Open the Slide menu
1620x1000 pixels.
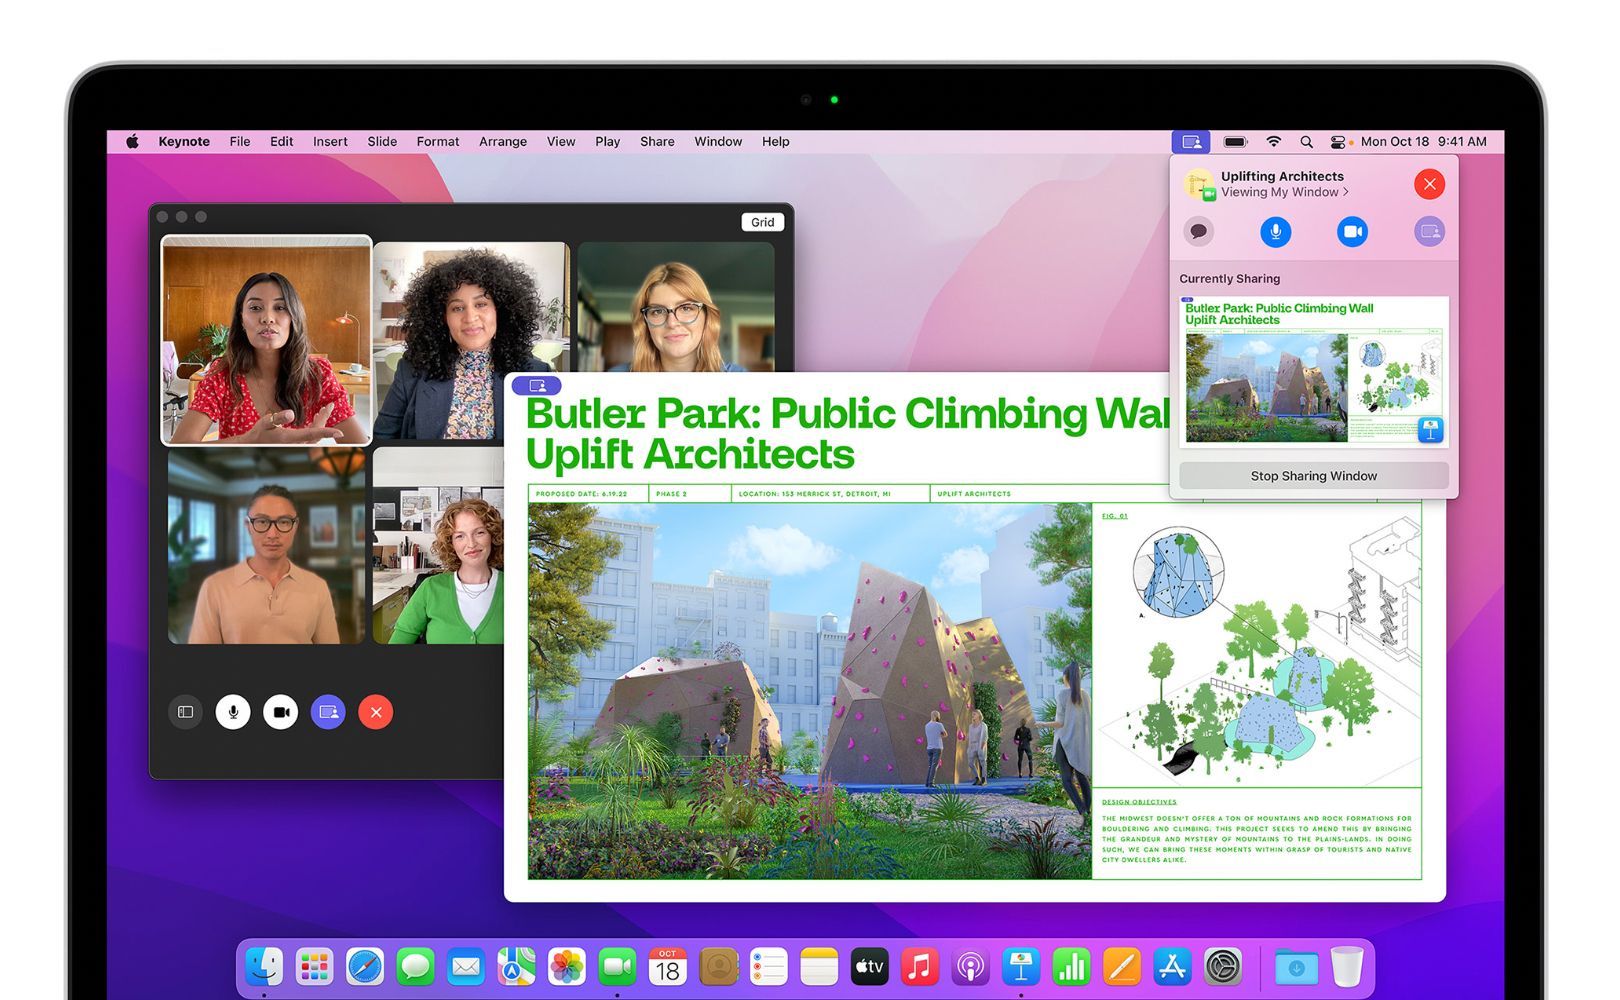click(382, 142)
